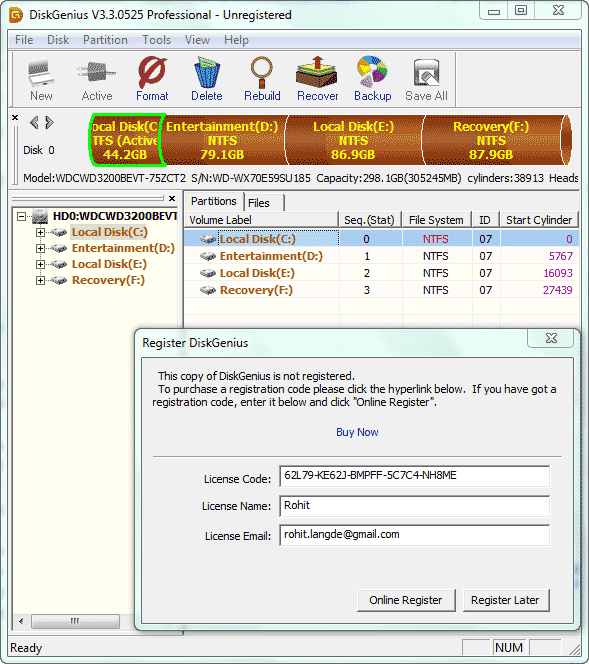The width and height of the screenshot is (589, 664).
Task: Click the Register Later button
Action: coord(506,600)
